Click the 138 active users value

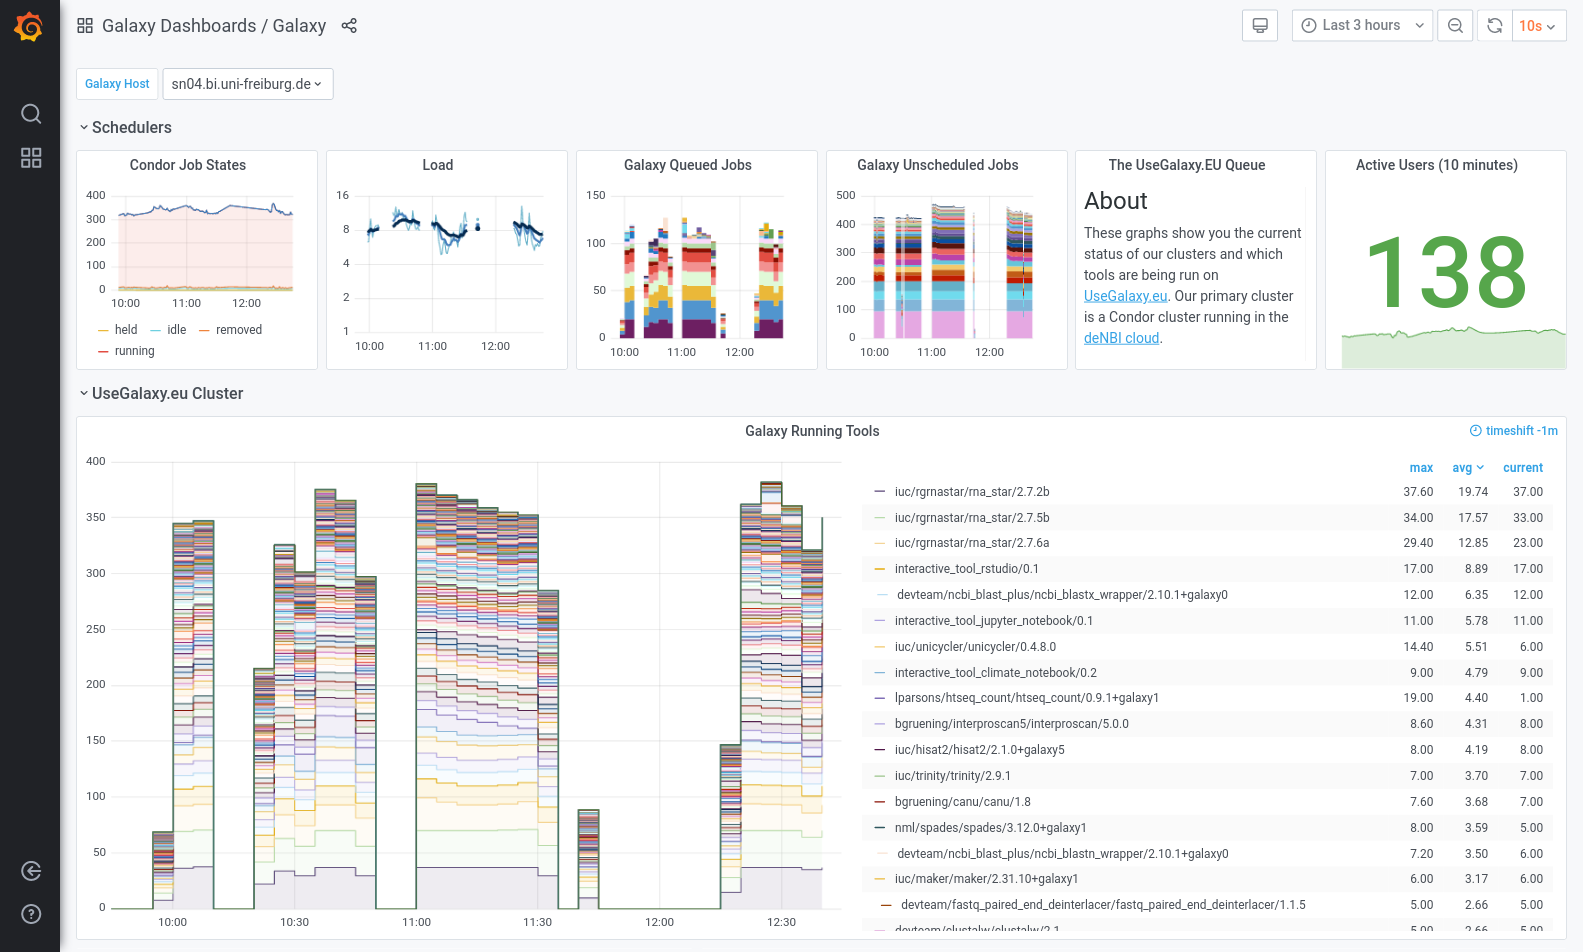[1445, 272]
